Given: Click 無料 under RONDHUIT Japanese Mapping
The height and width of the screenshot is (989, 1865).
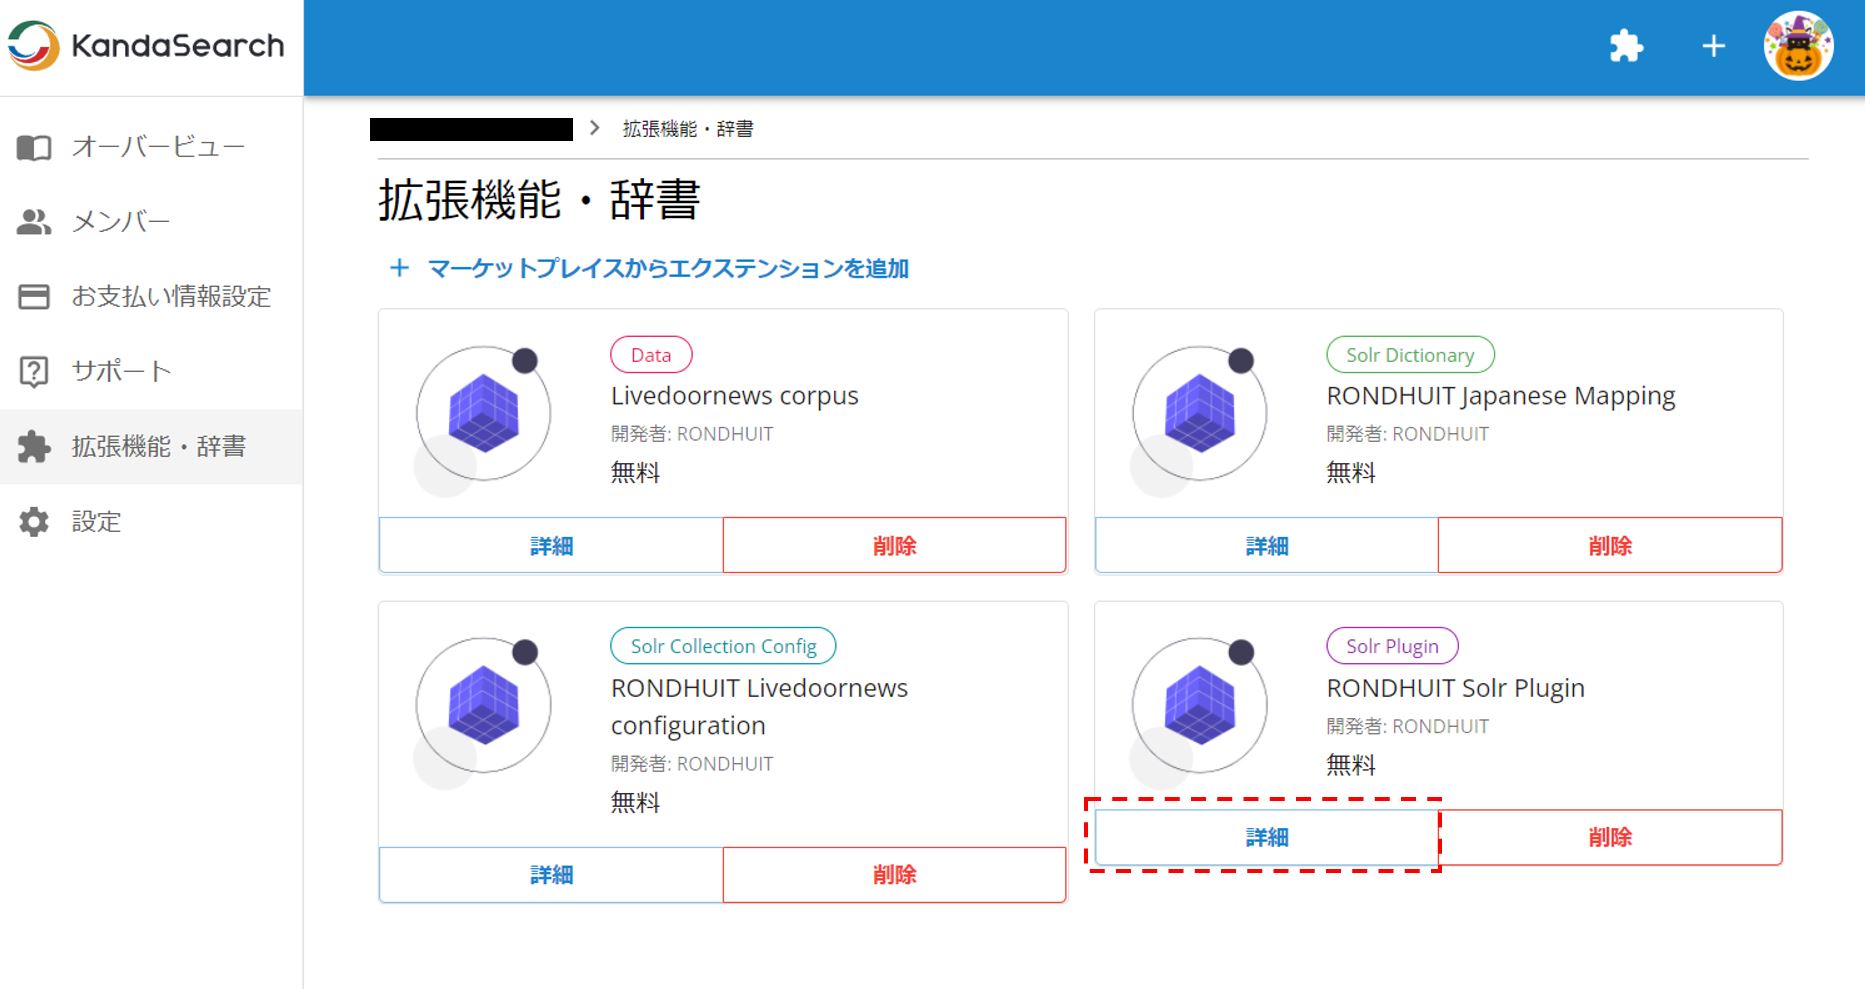Looking at the screenshot, I should tap(1351, 473).
